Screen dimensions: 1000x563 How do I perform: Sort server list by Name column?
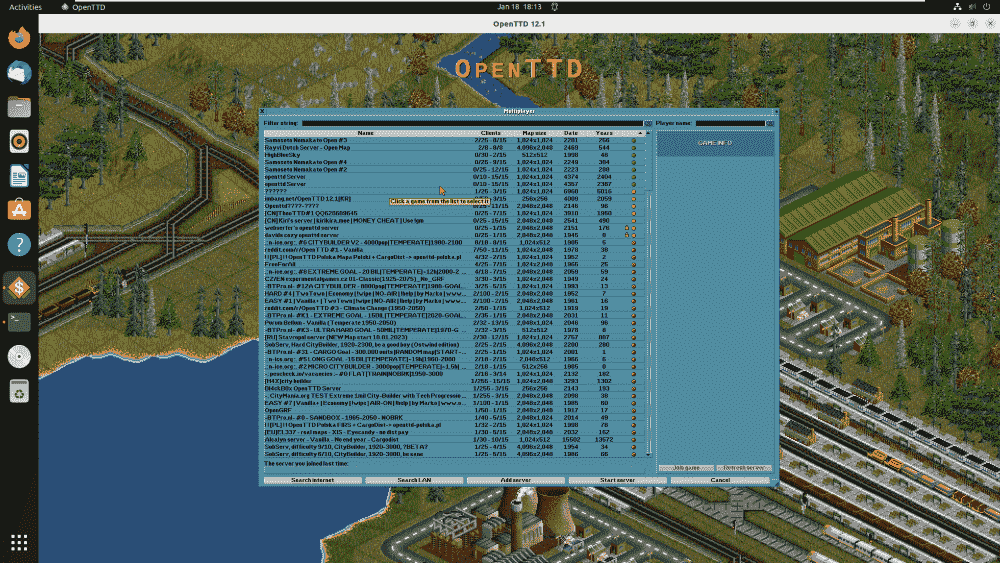(x=365, y=133)
